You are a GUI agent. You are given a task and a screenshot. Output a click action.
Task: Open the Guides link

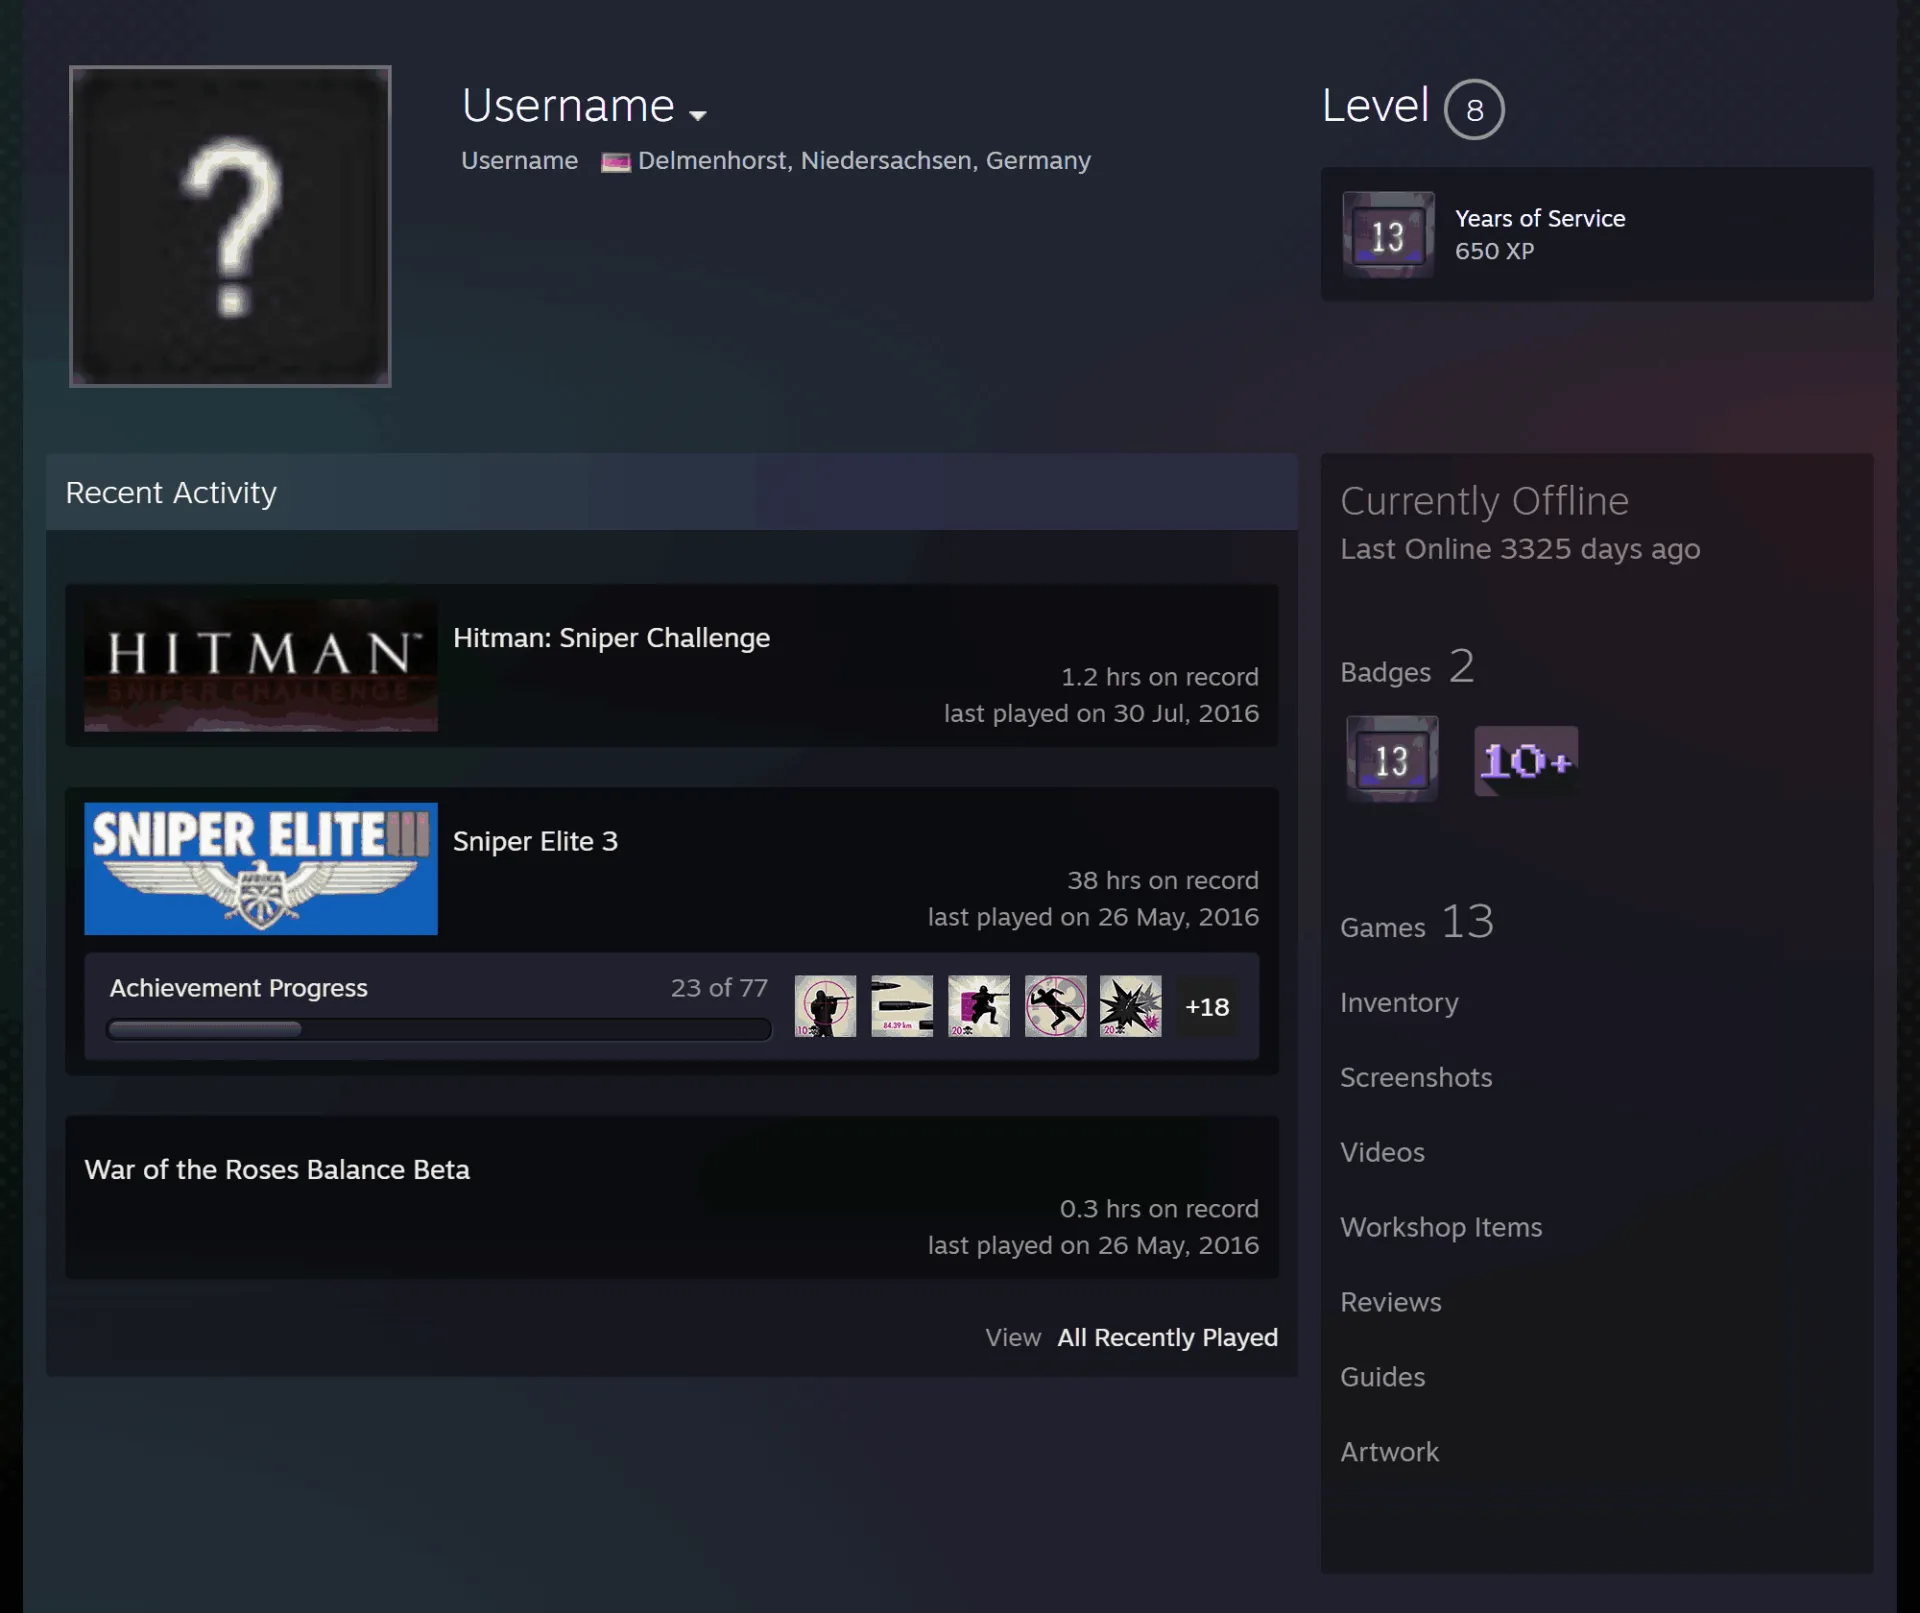click(1382, 1378)
